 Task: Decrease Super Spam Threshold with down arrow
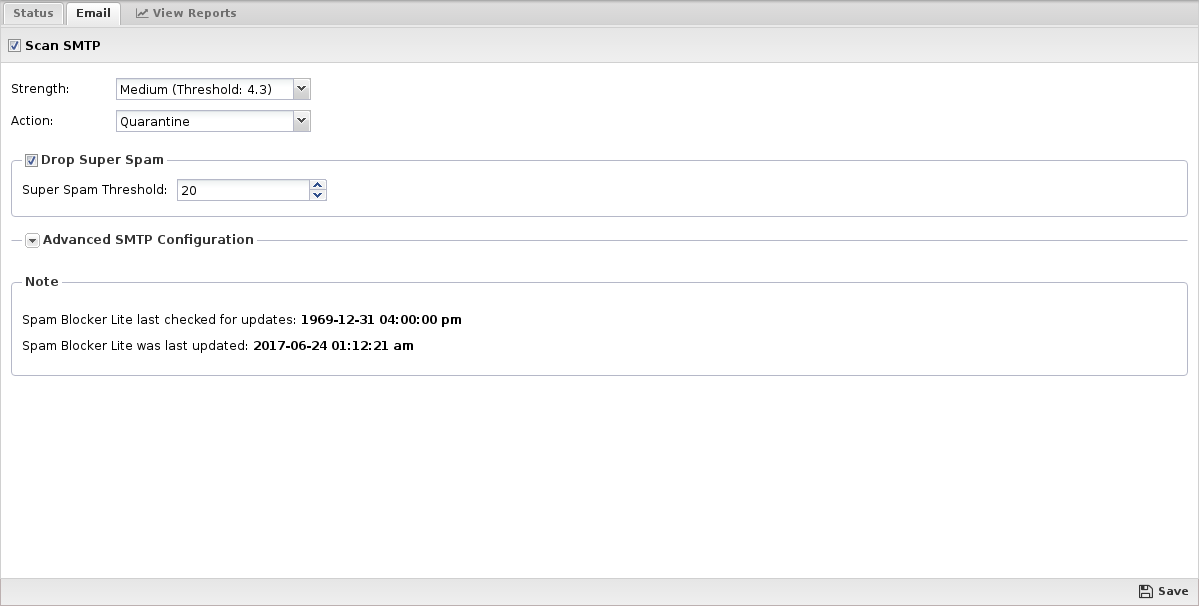(x=317, y=196)
